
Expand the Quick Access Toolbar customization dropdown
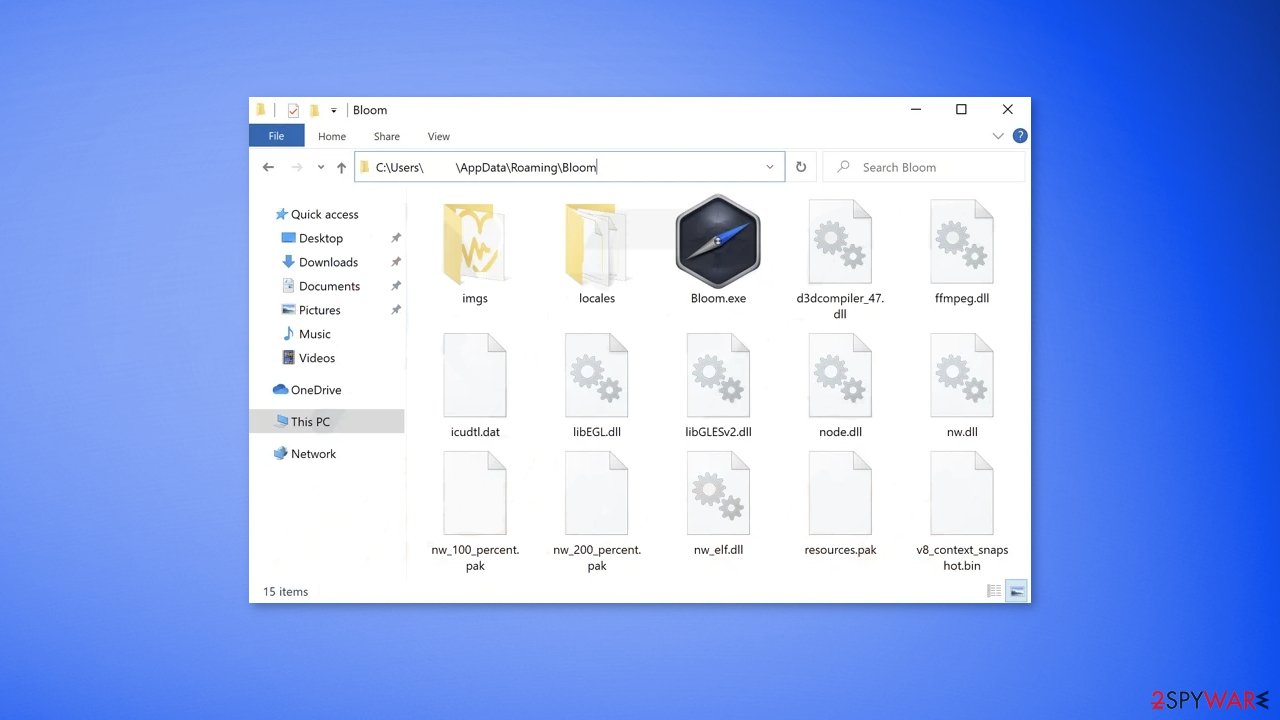coord(333,110)
